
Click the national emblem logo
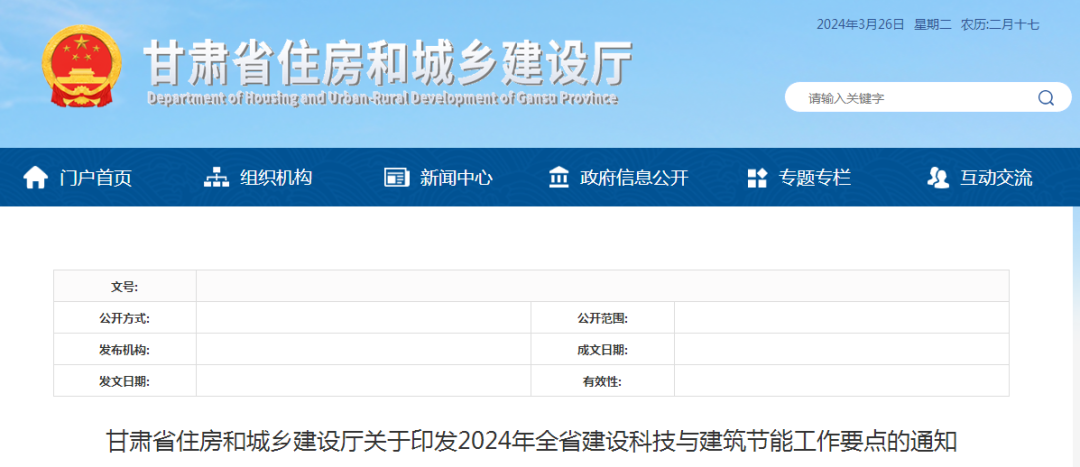(x=81, y=66)
